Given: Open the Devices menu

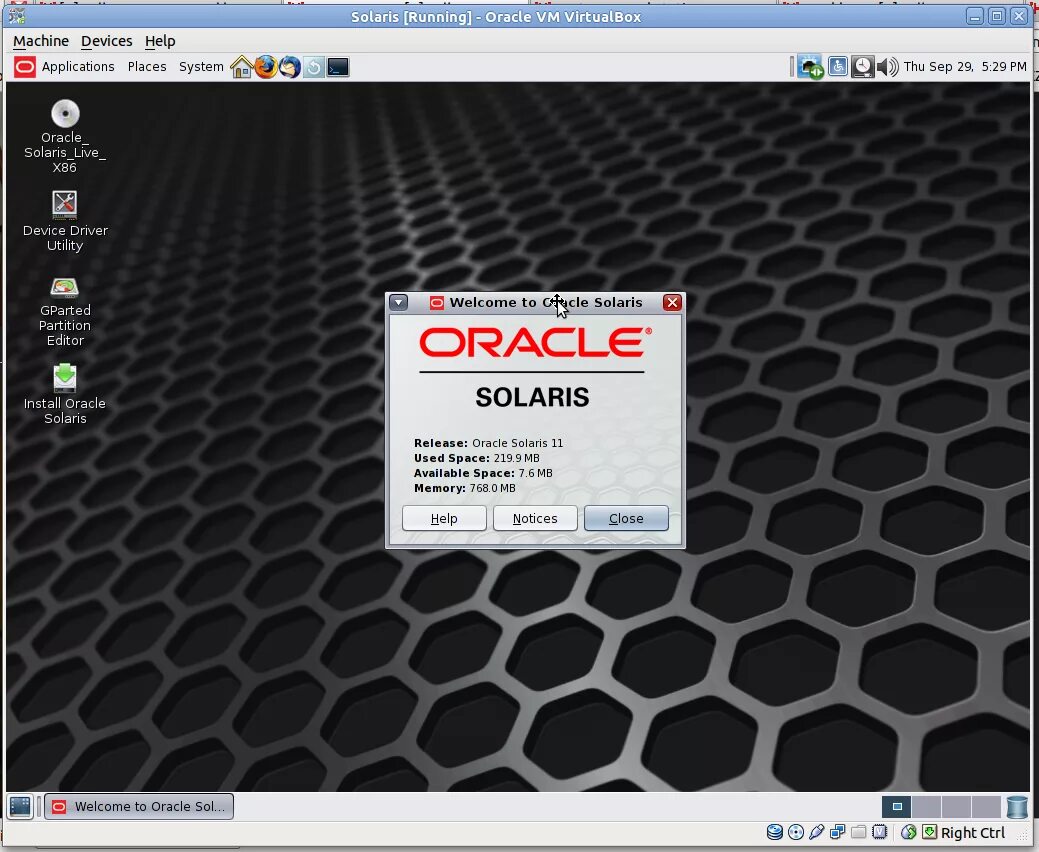Looking at the screenshot, I should pos(107,41).
